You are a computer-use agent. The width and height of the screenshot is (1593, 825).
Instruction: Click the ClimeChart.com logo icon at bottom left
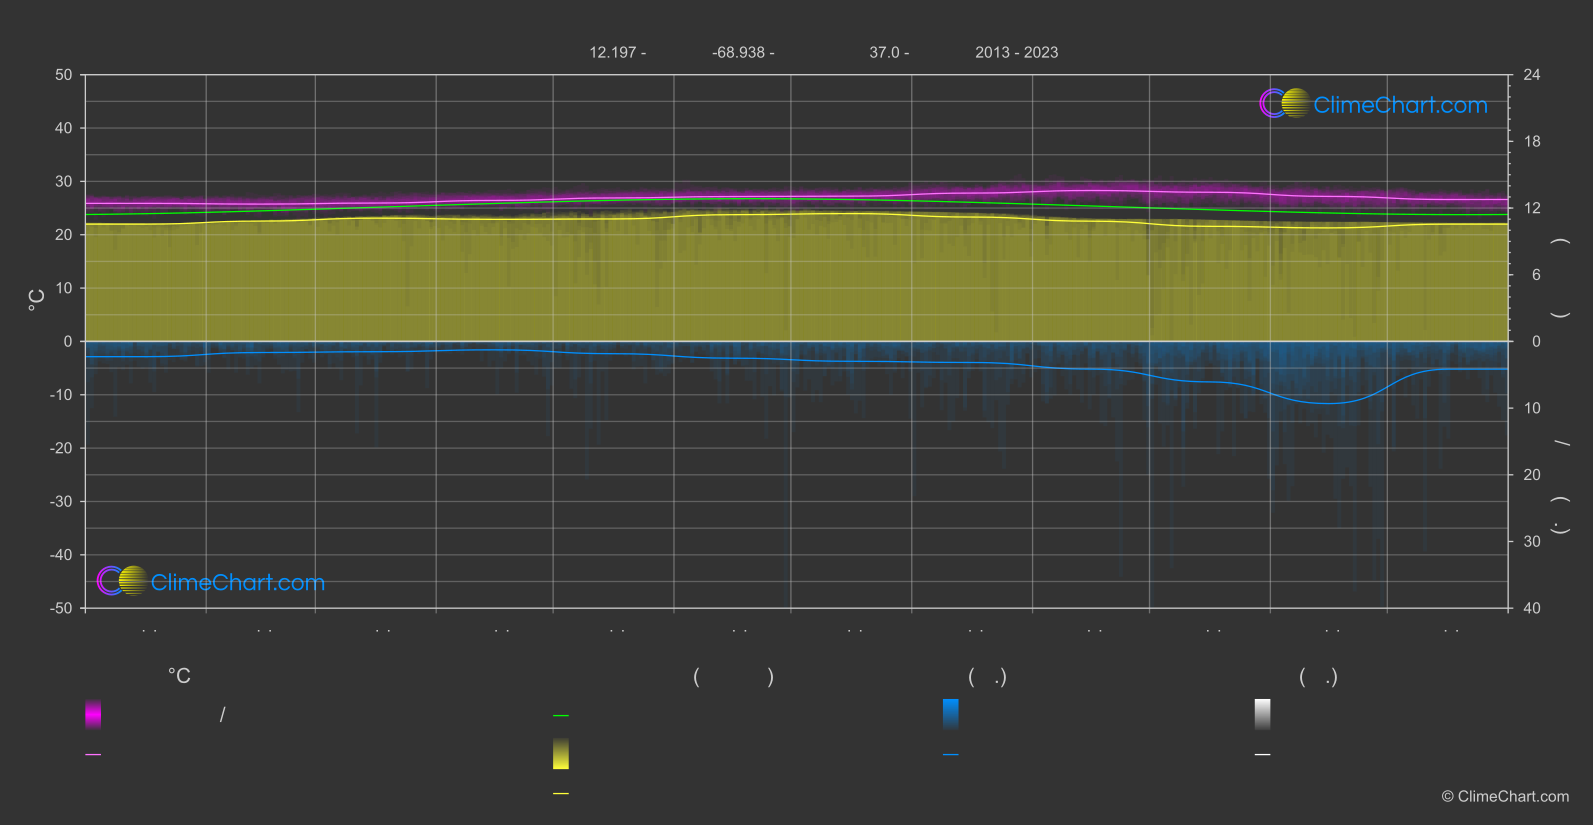tap(122, 580)
